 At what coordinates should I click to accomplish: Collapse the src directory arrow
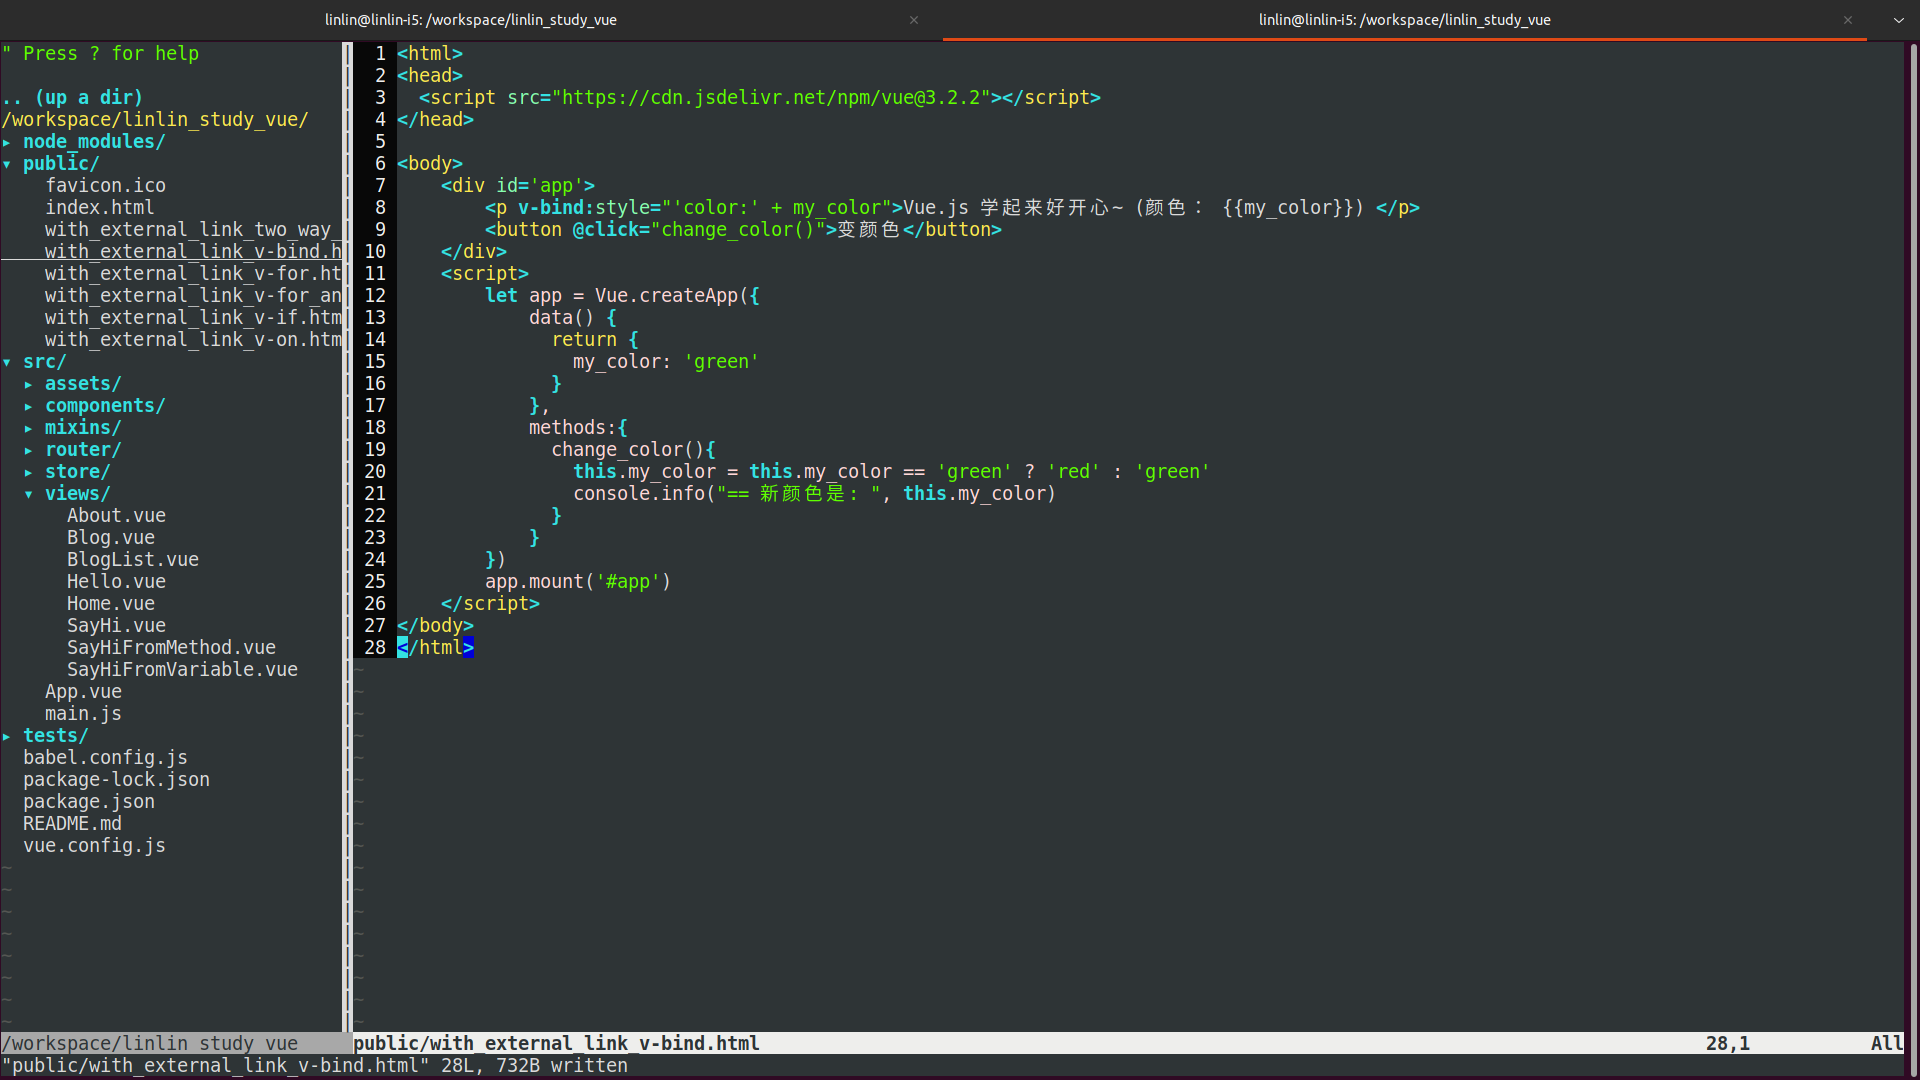7,362
